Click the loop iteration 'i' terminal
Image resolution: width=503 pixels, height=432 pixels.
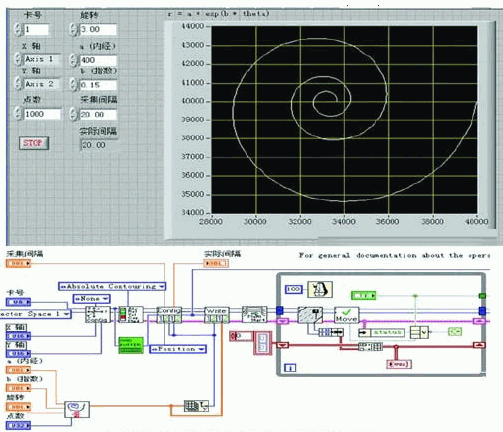pyautogui.click(x=290, y=368)
